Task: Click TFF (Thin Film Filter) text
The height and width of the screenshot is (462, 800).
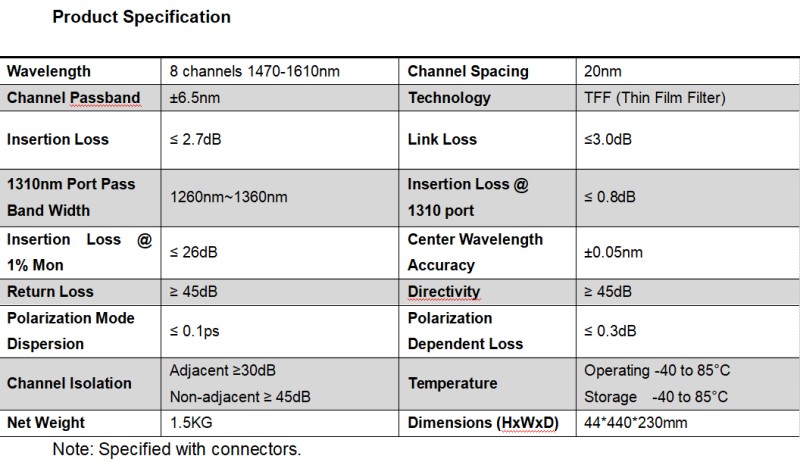Action: (654, 98)
